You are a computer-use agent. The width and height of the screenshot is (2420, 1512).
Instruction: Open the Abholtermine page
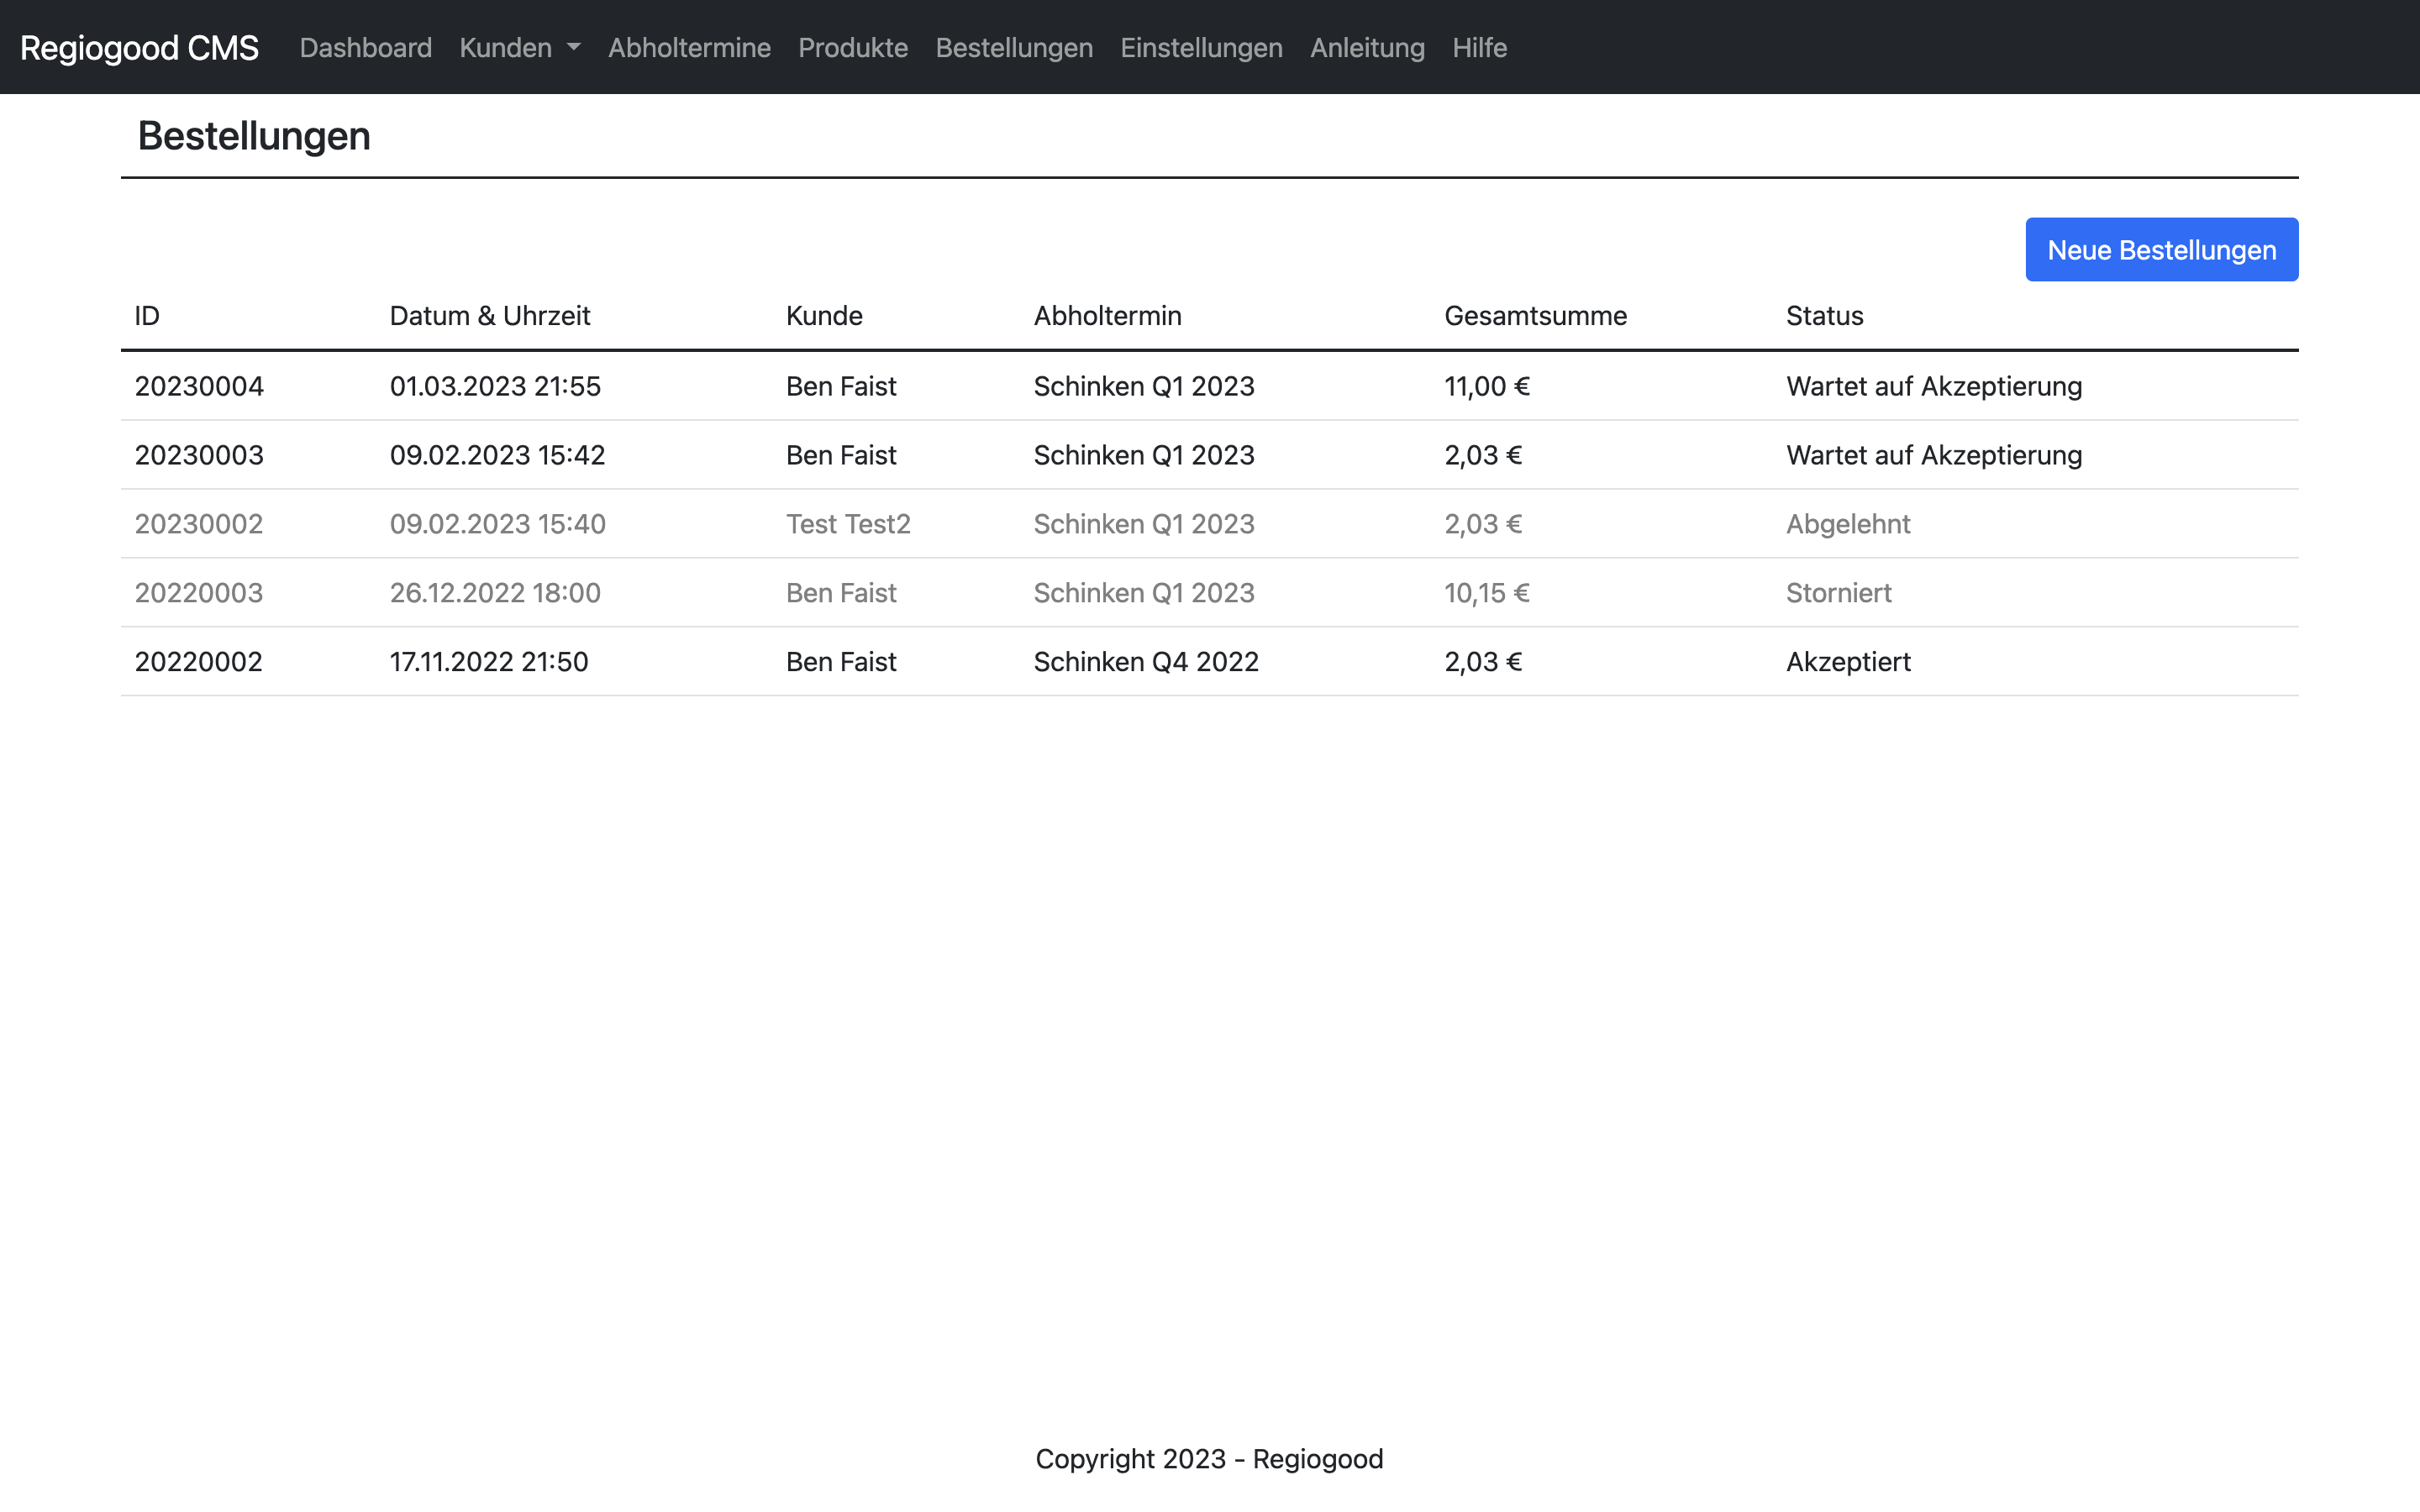689,48
